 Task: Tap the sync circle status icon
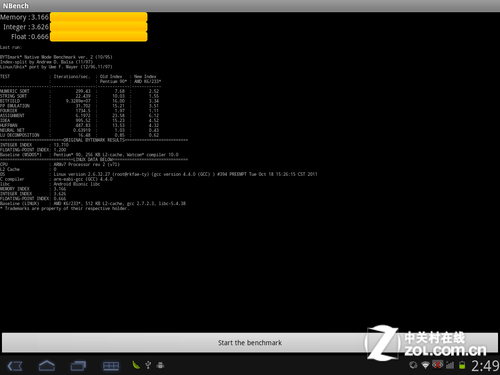pos(413,365)
